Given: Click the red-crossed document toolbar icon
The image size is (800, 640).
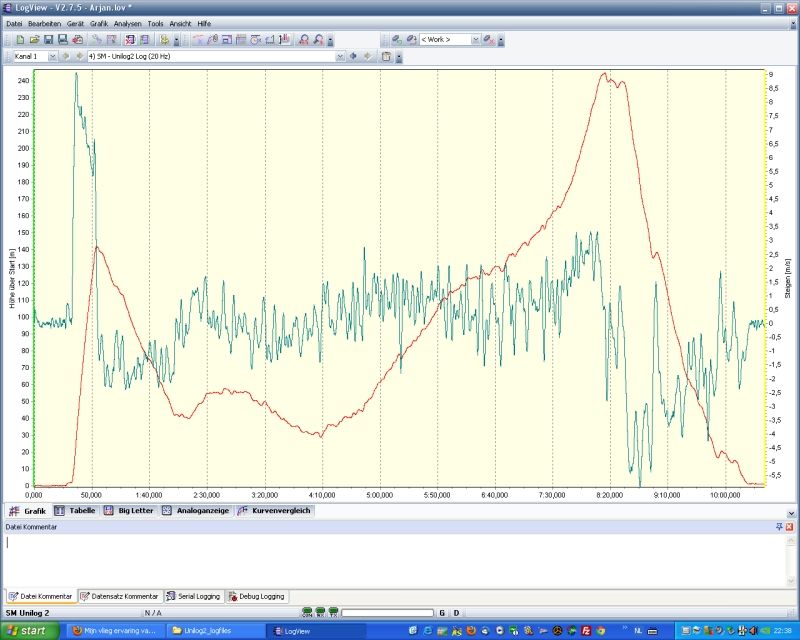Looking at the screenshot, I should [130, 40].
